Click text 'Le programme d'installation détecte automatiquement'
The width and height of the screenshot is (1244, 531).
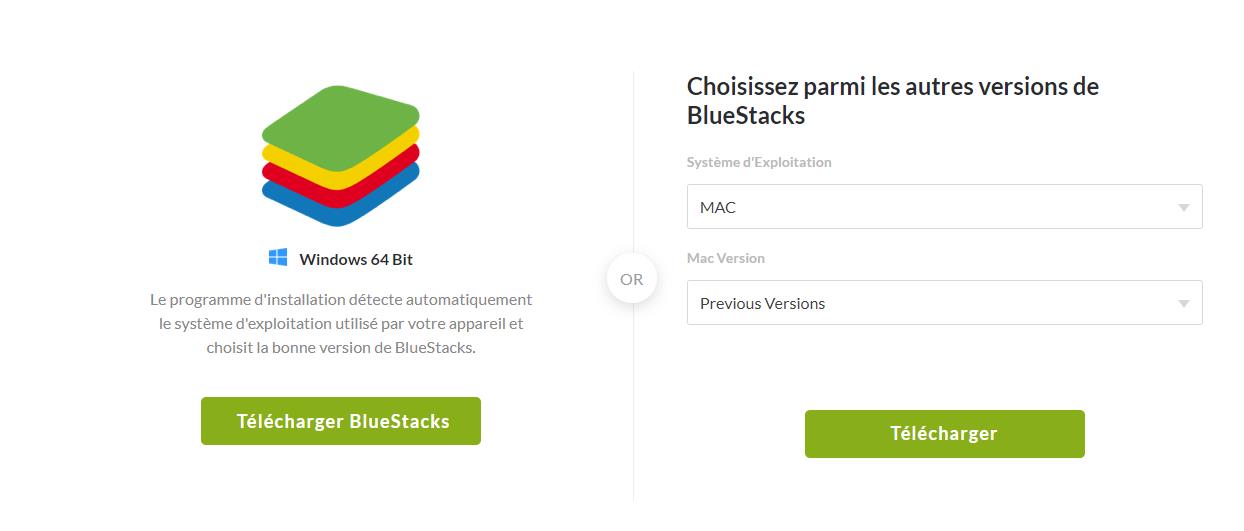coord(341,299)
